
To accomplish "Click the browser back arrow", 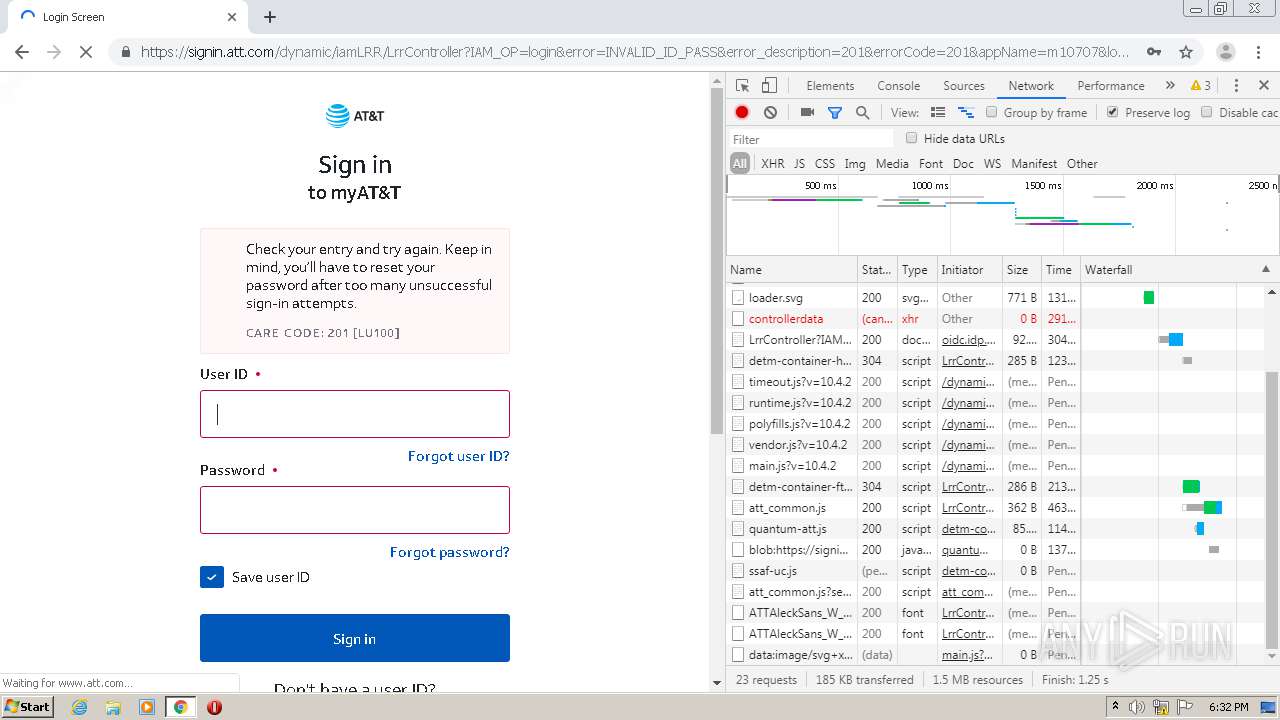I will 22,52.
